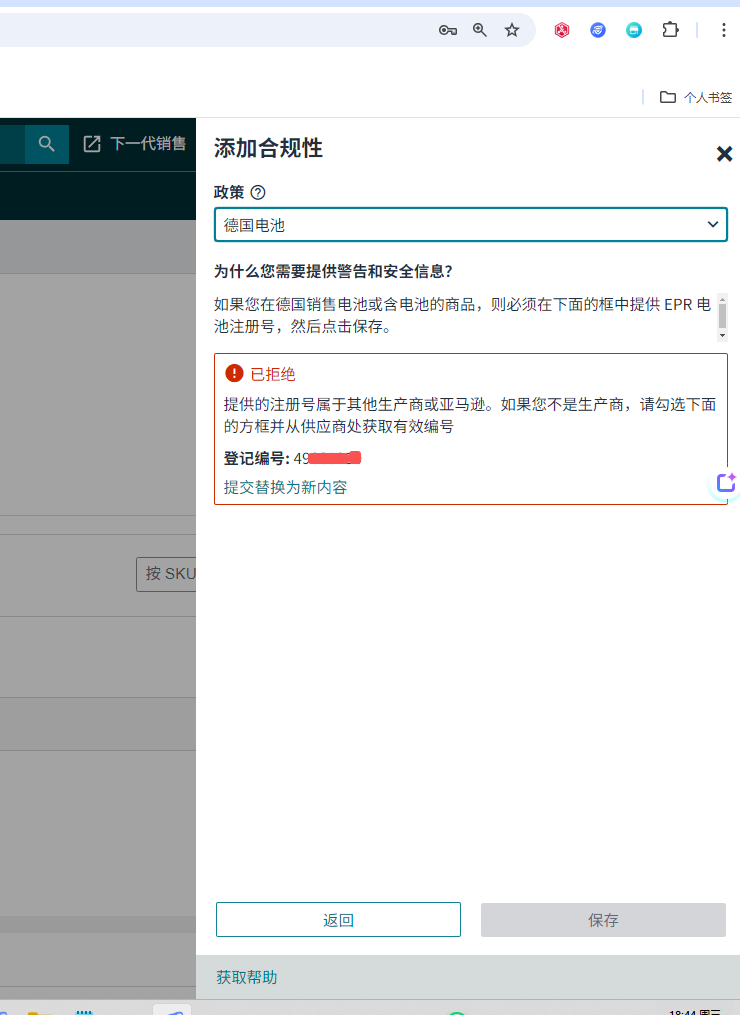Click the help icon next to 政策

click(x=258, y=192)
